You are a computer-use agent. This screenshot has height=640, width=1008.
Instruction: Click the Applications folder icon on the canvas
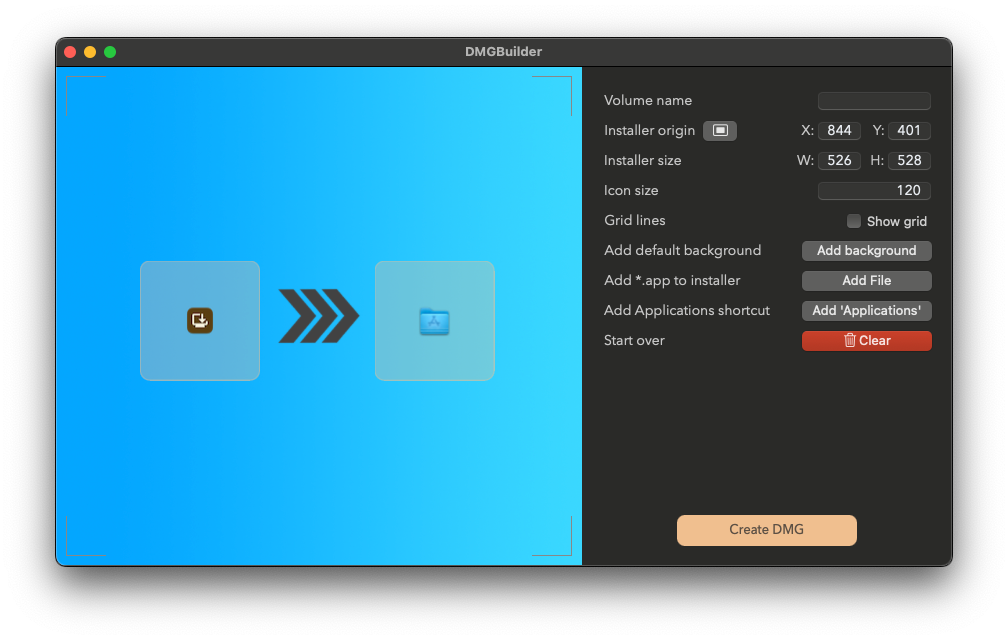(435, 321)
